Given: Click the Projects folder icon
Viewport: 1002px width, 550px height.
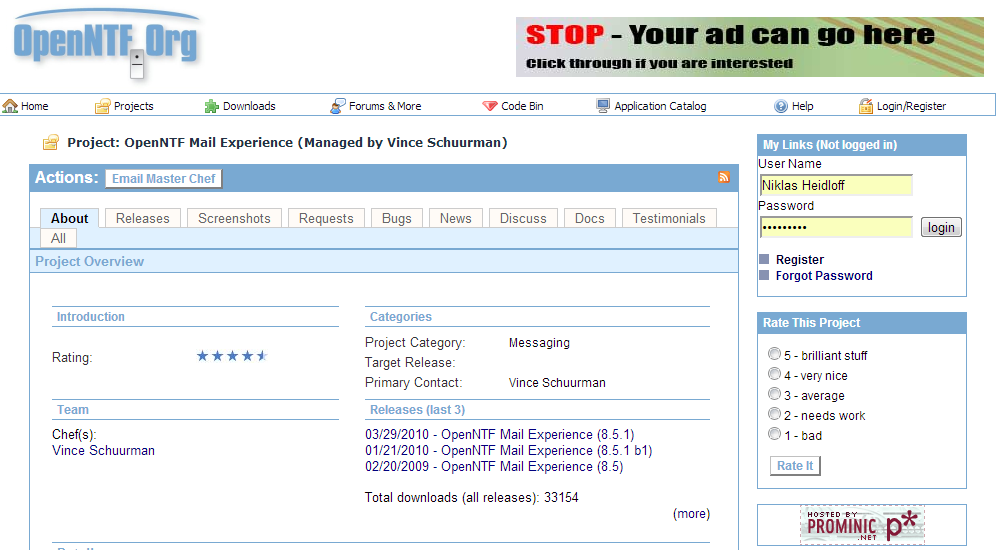Looking at the screenshot, I should point(102,106).
